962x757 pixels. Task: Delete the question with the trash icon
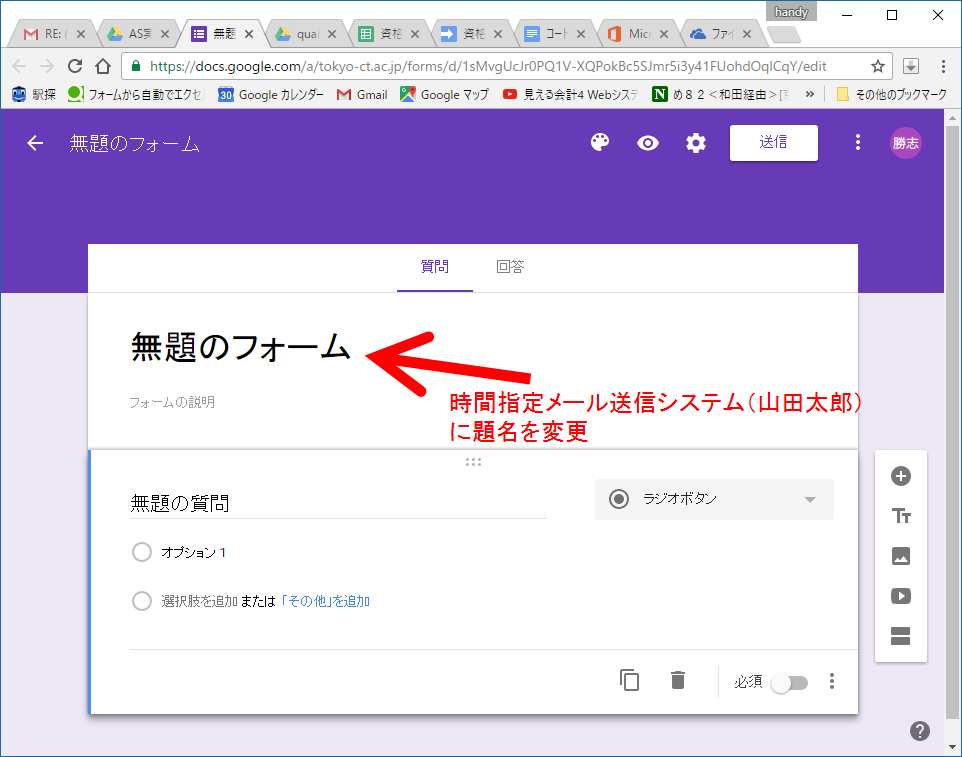(677, 680)
